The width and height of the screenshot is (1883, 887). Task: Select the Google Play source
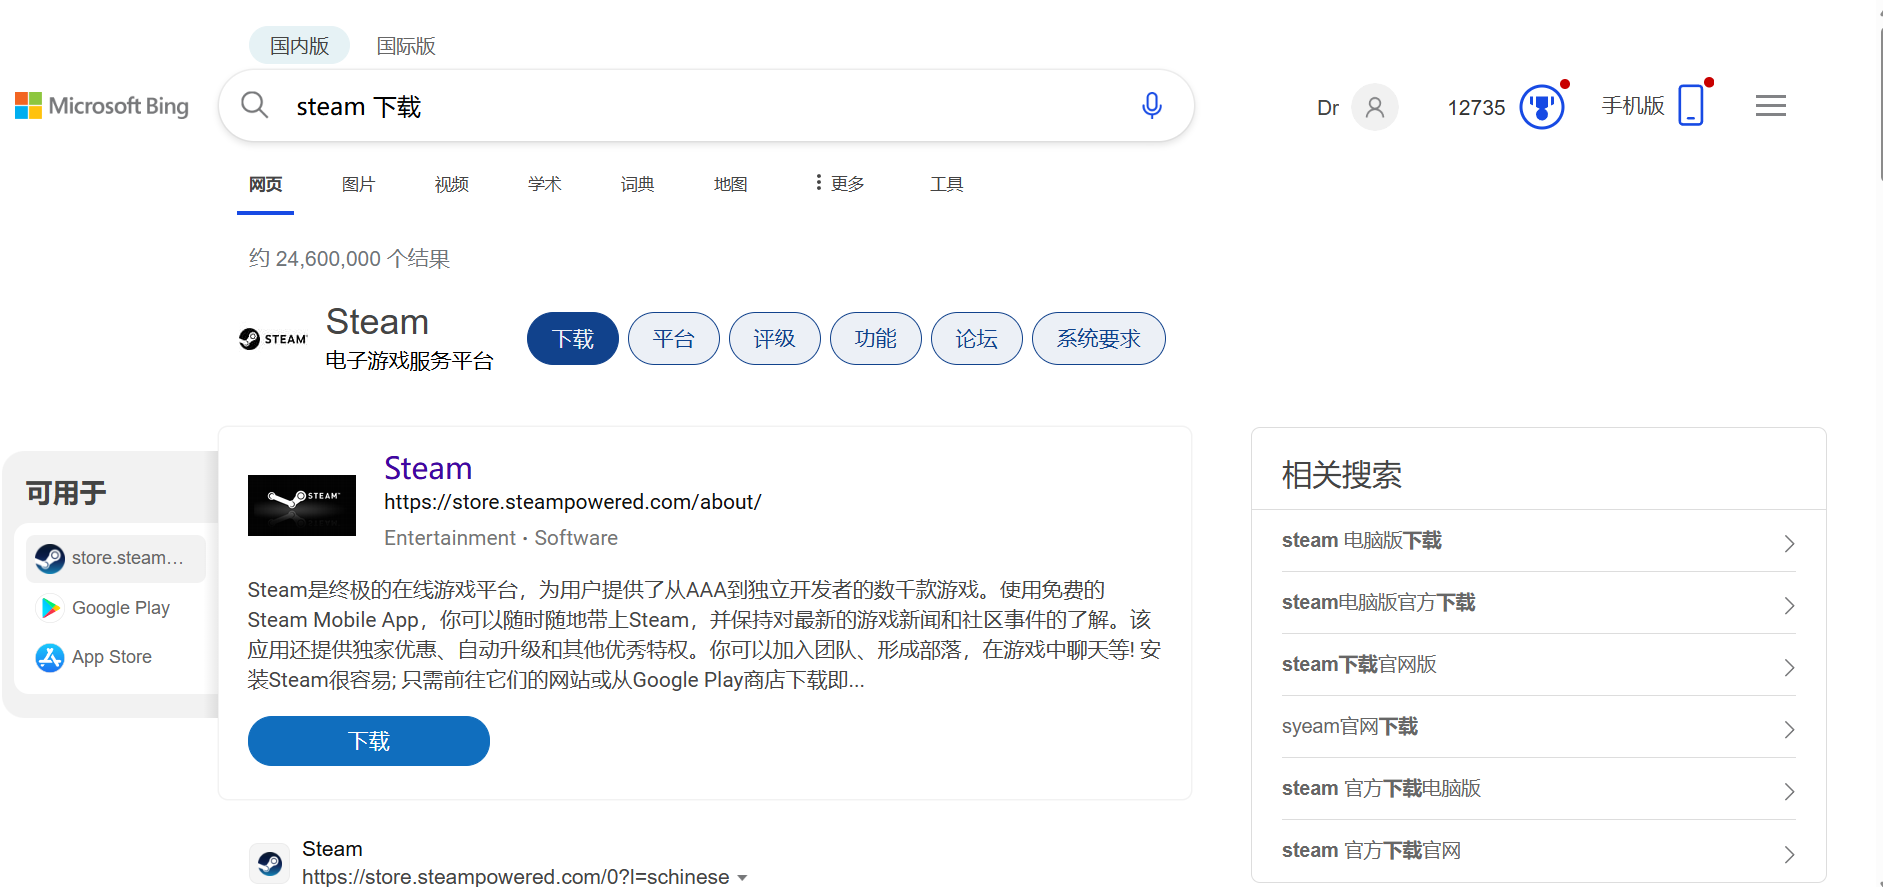[120, 608]
